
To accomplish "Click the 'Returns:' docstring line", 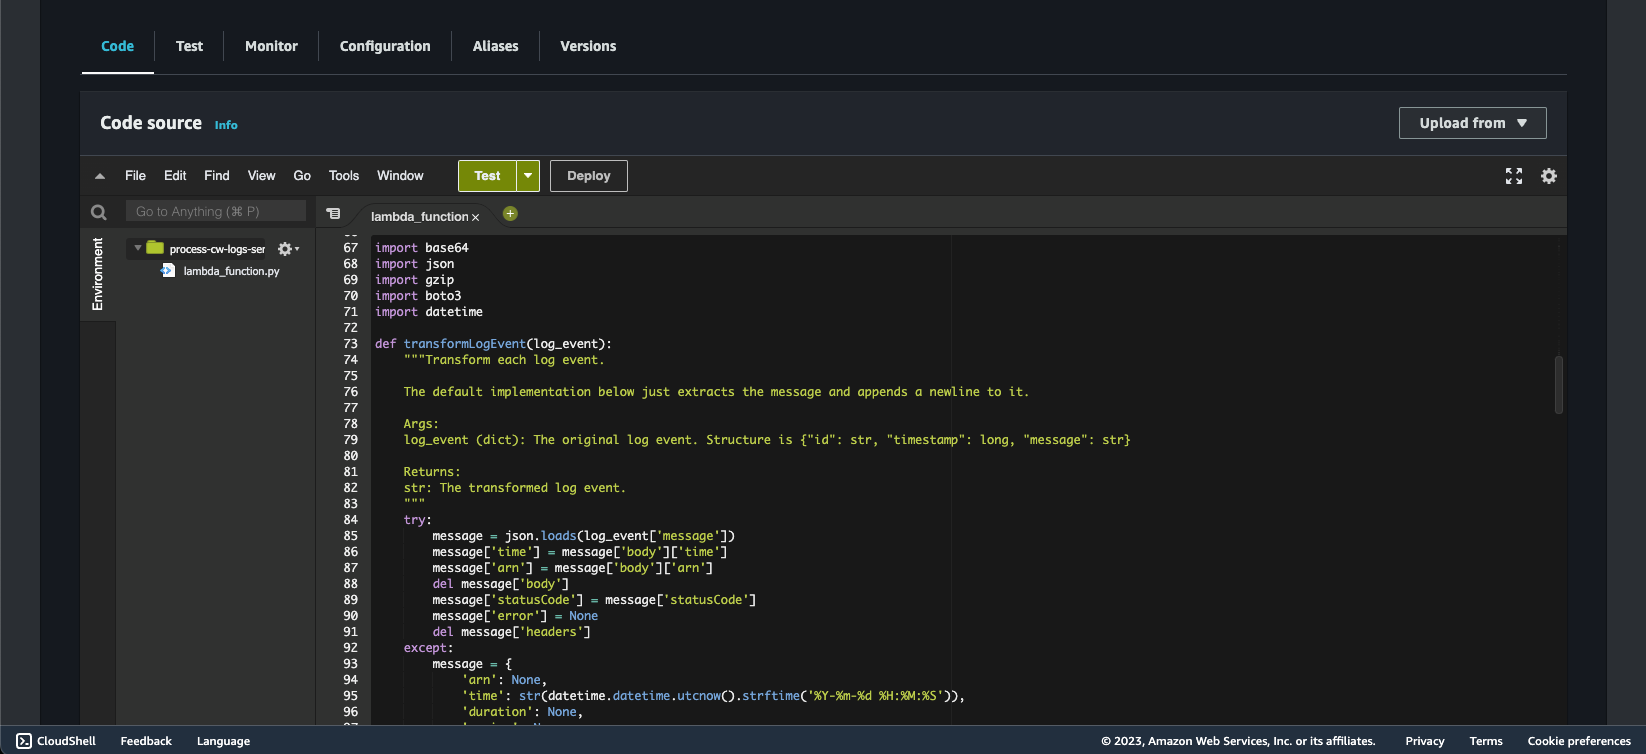I will click(432, 472).
